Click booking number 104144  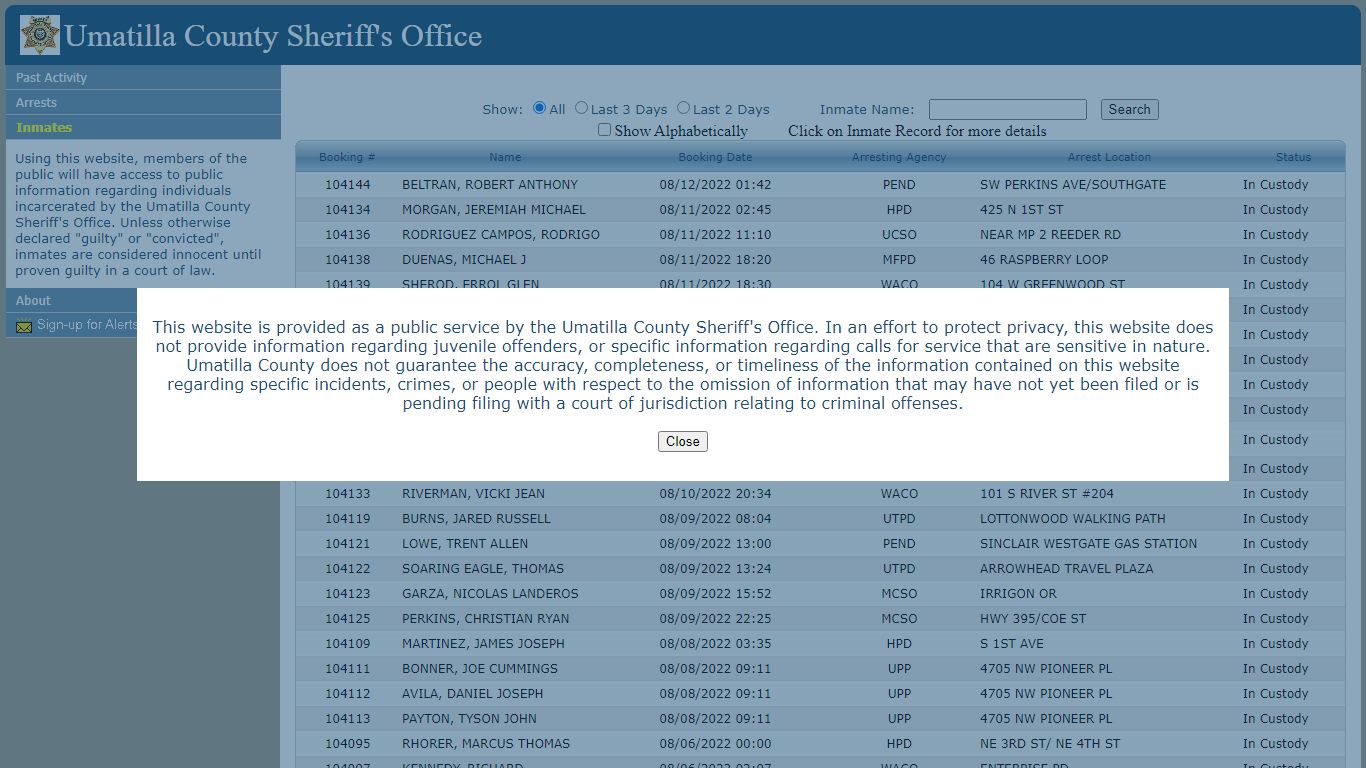(347, 184)
